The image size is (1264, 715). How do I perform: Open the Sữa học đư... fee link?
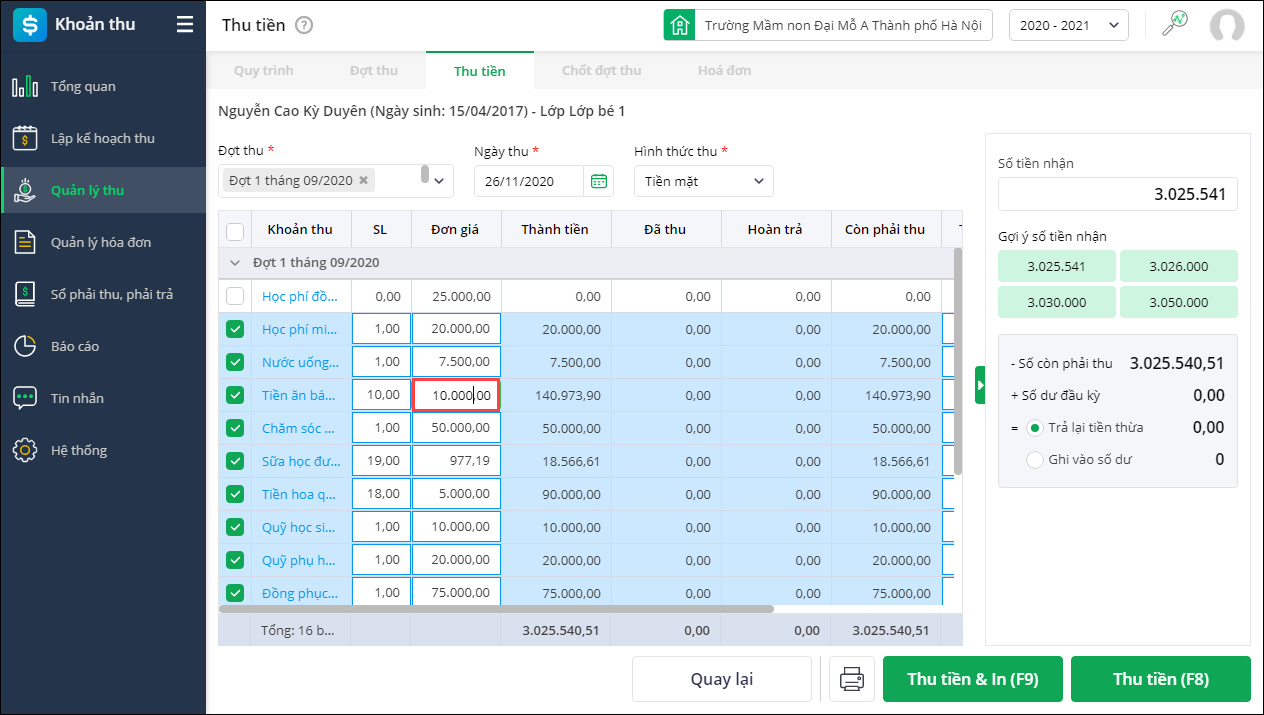coord(301,461)
